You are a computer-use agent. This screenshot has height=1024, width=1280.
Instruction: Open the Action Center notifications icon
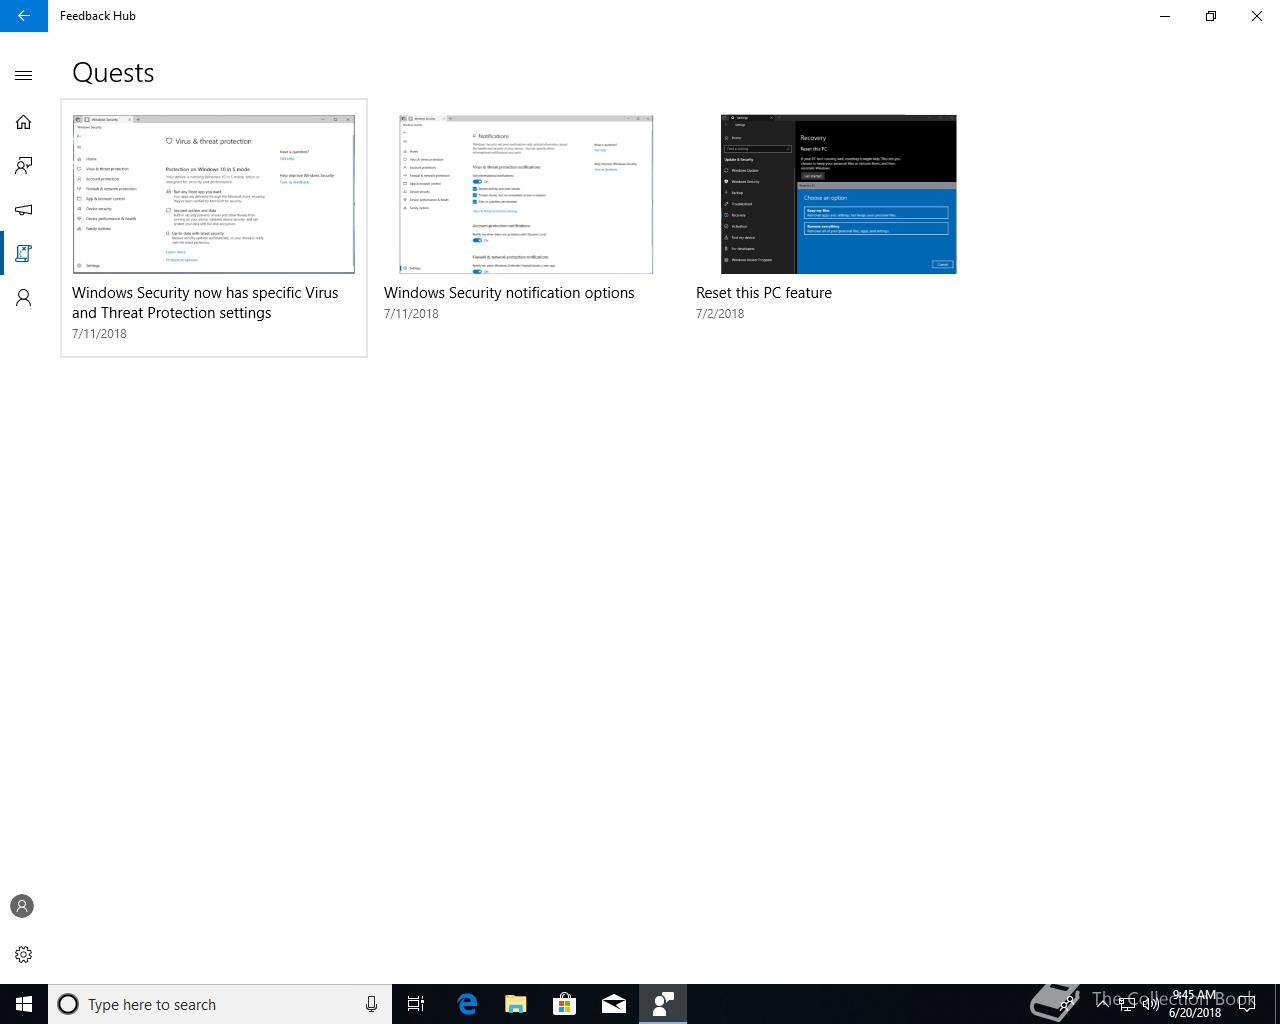tap(1247, 1004)
